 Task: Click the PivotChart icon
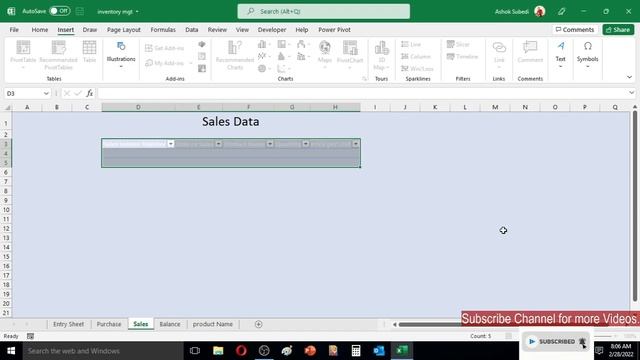[350, 53]
